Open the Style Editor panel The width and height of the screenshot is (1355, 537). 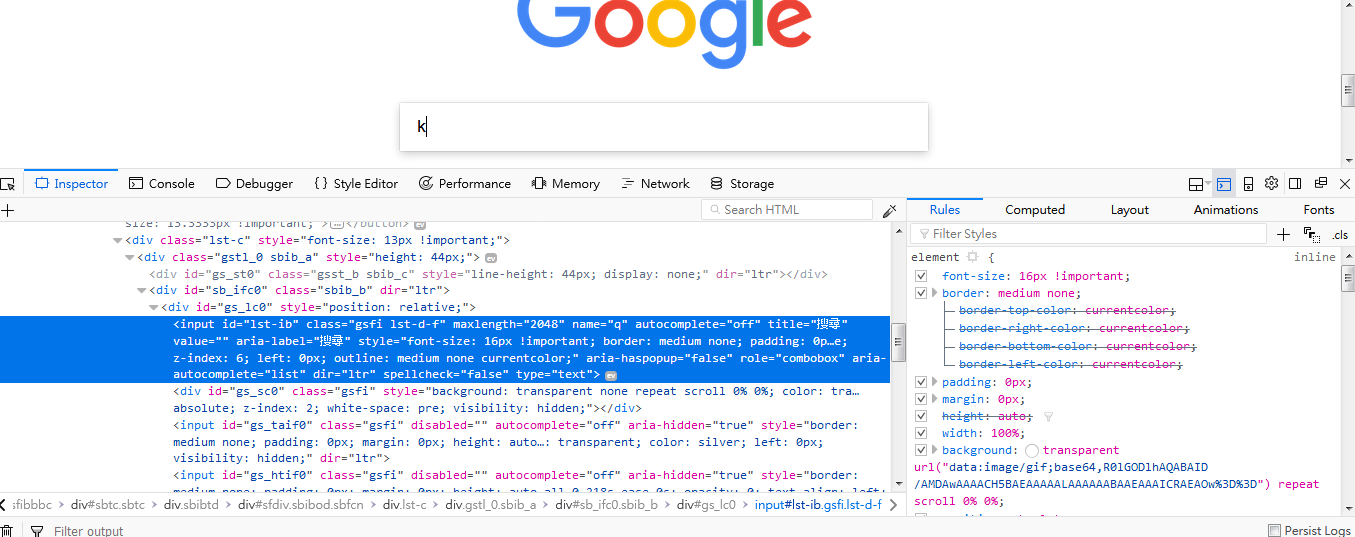point(355,184)
